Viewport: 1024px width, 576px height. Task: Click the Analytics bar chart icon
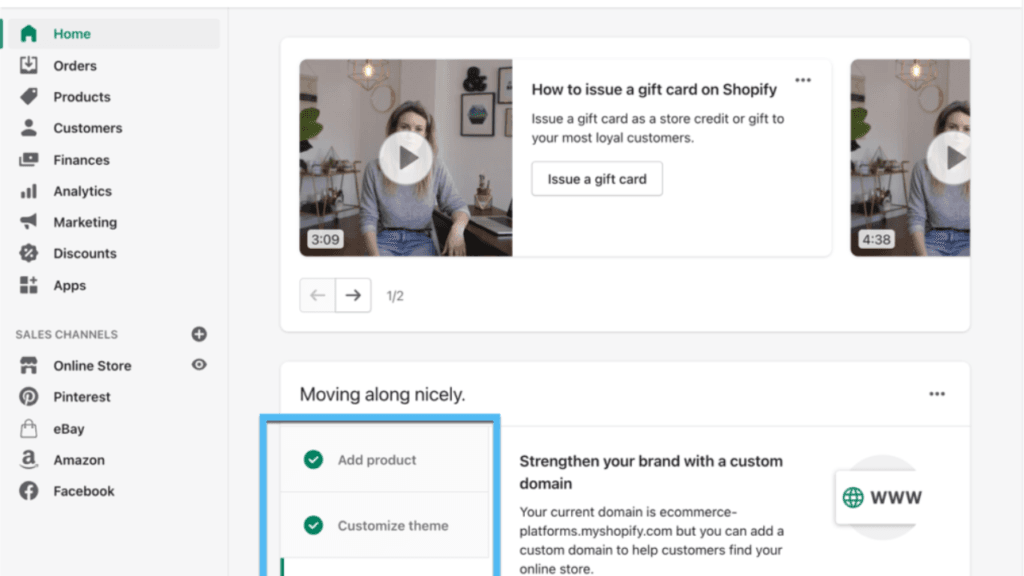pyautogui.click(x=28, y=191)
